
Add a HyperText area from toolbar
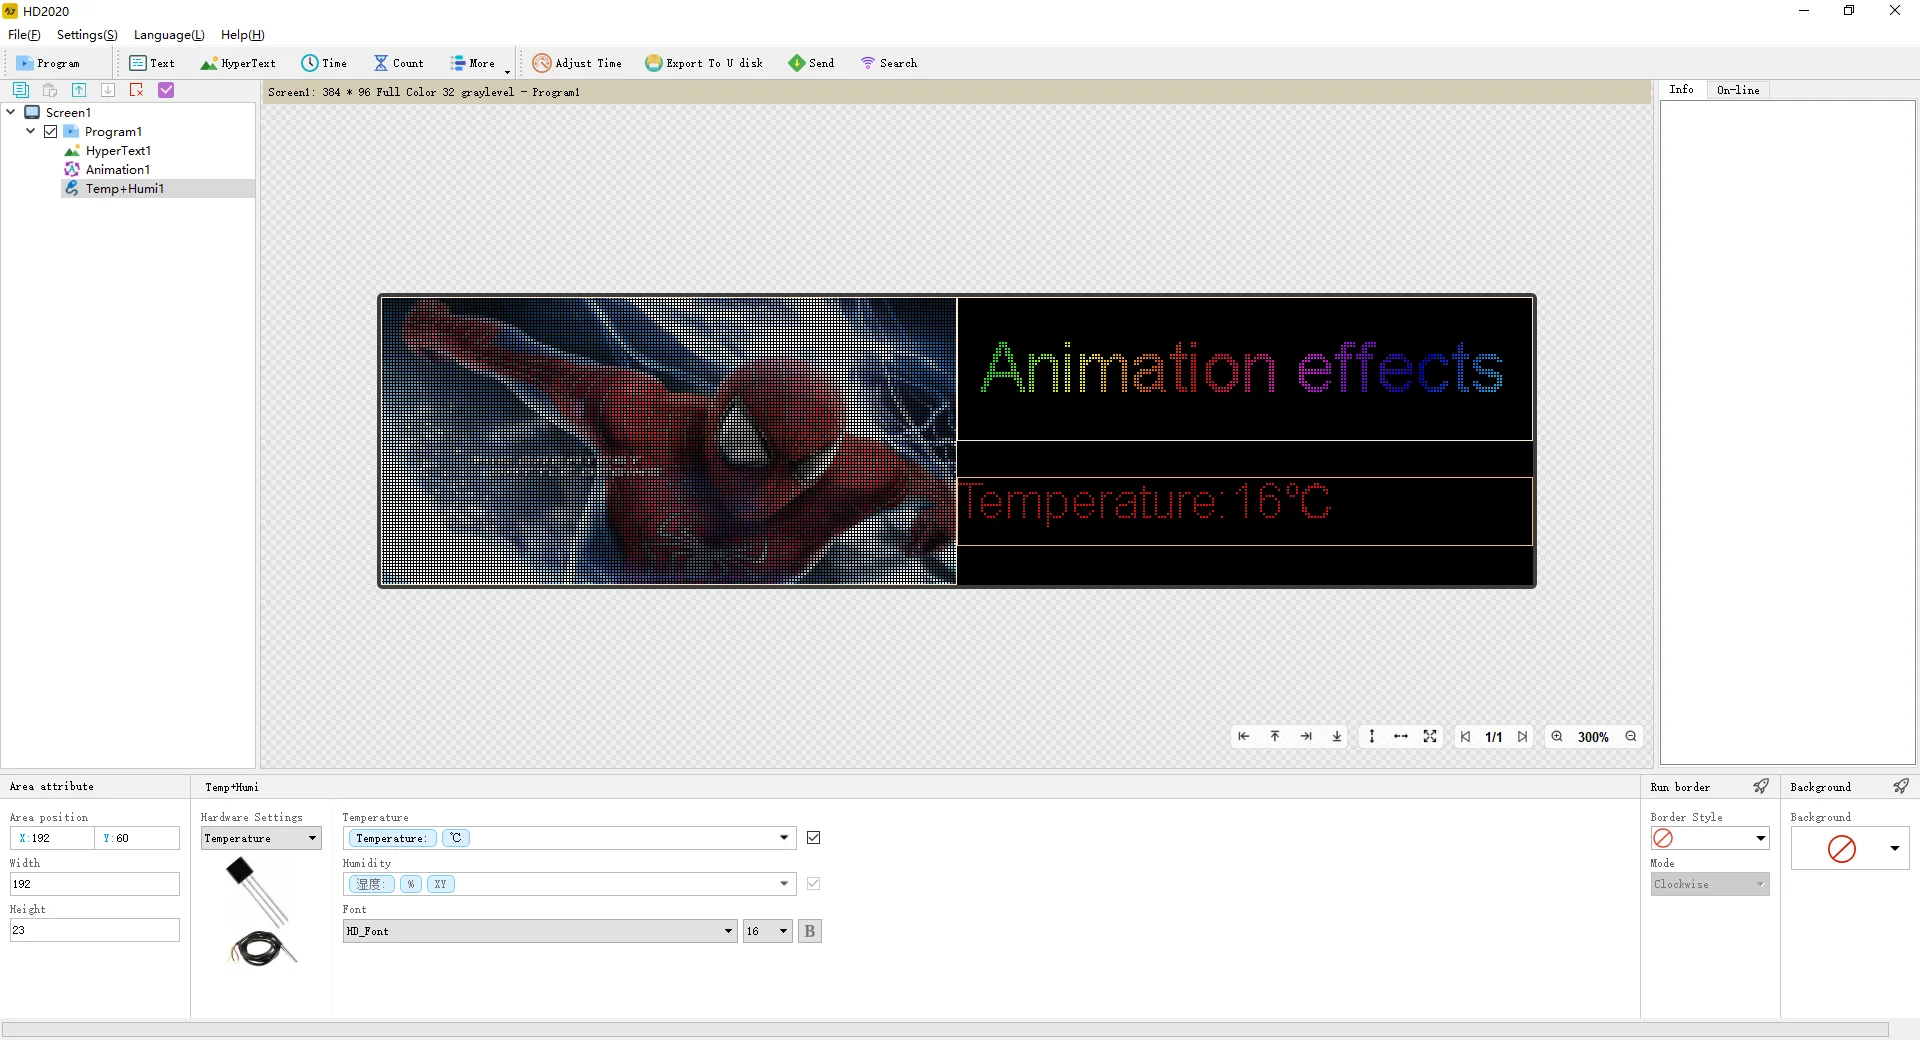tap(238, 63)
